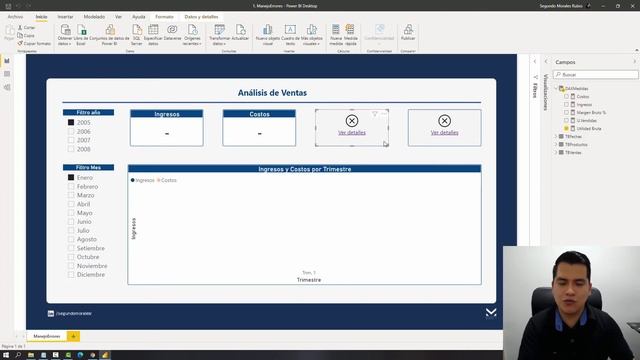The width and height of the screenshot is (640, 360).
Task: Check the Costos field checkbox
Action: pos(566,96)
